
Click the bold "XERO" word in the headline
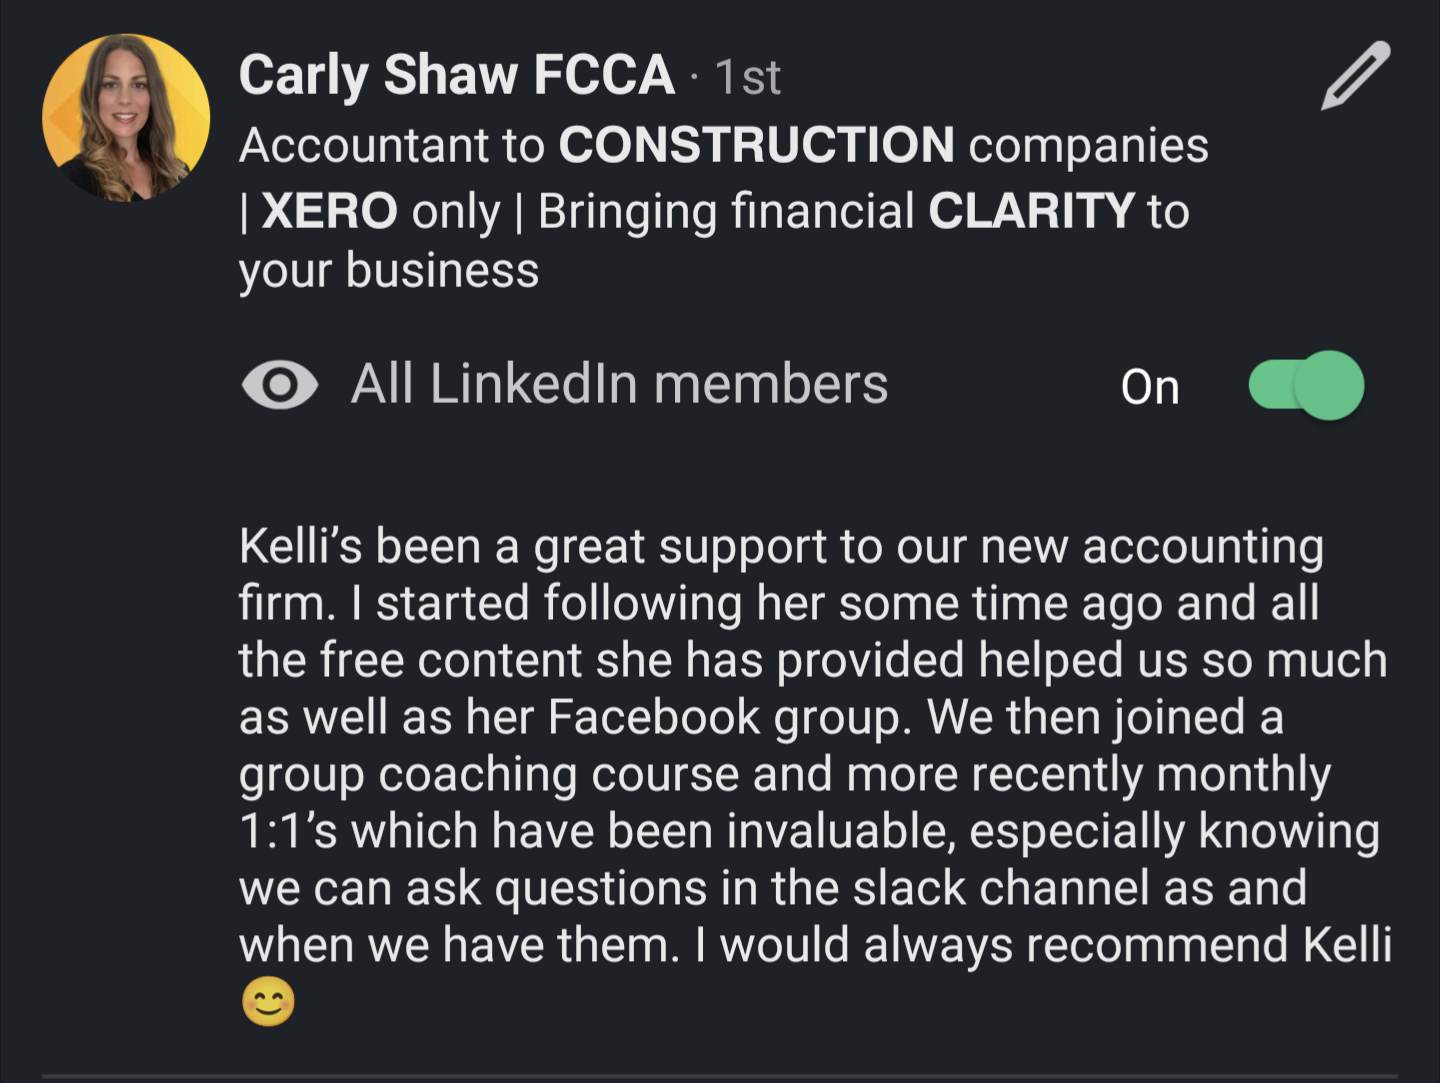[329, 211]
